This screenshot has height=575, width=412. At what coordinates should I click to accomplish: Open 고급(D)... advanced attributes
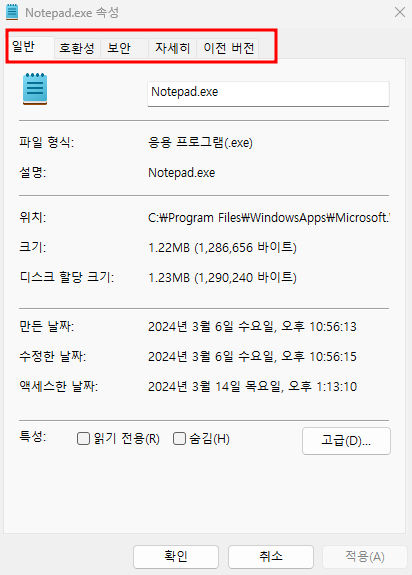pos(346,441)
